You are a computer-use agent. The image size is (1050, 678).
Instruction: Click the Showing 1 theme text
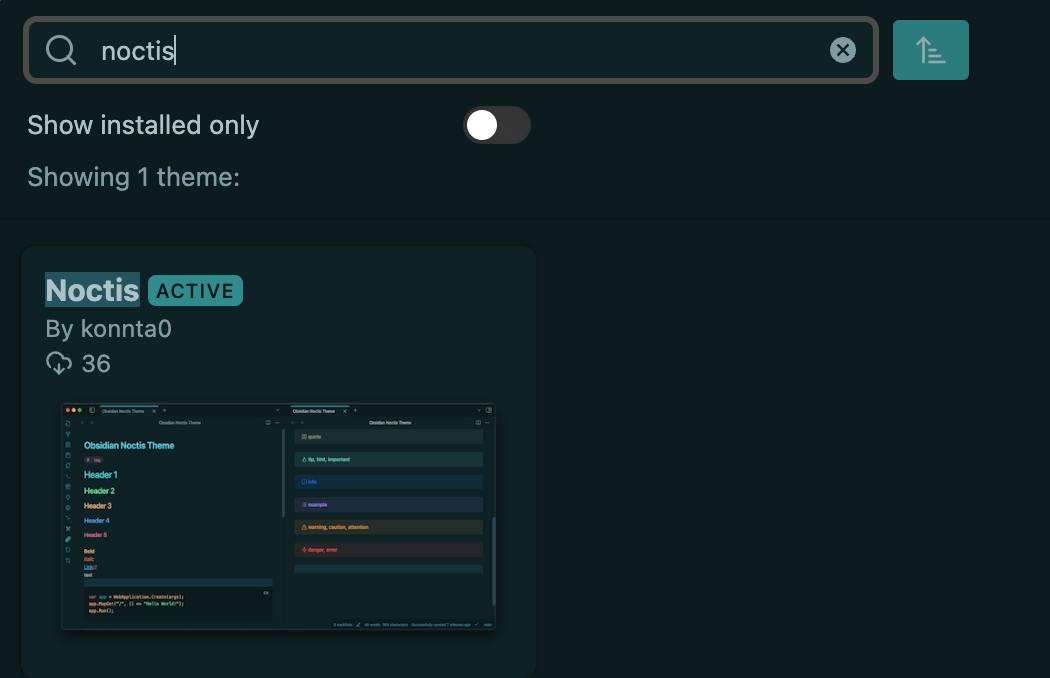[133, 177]
